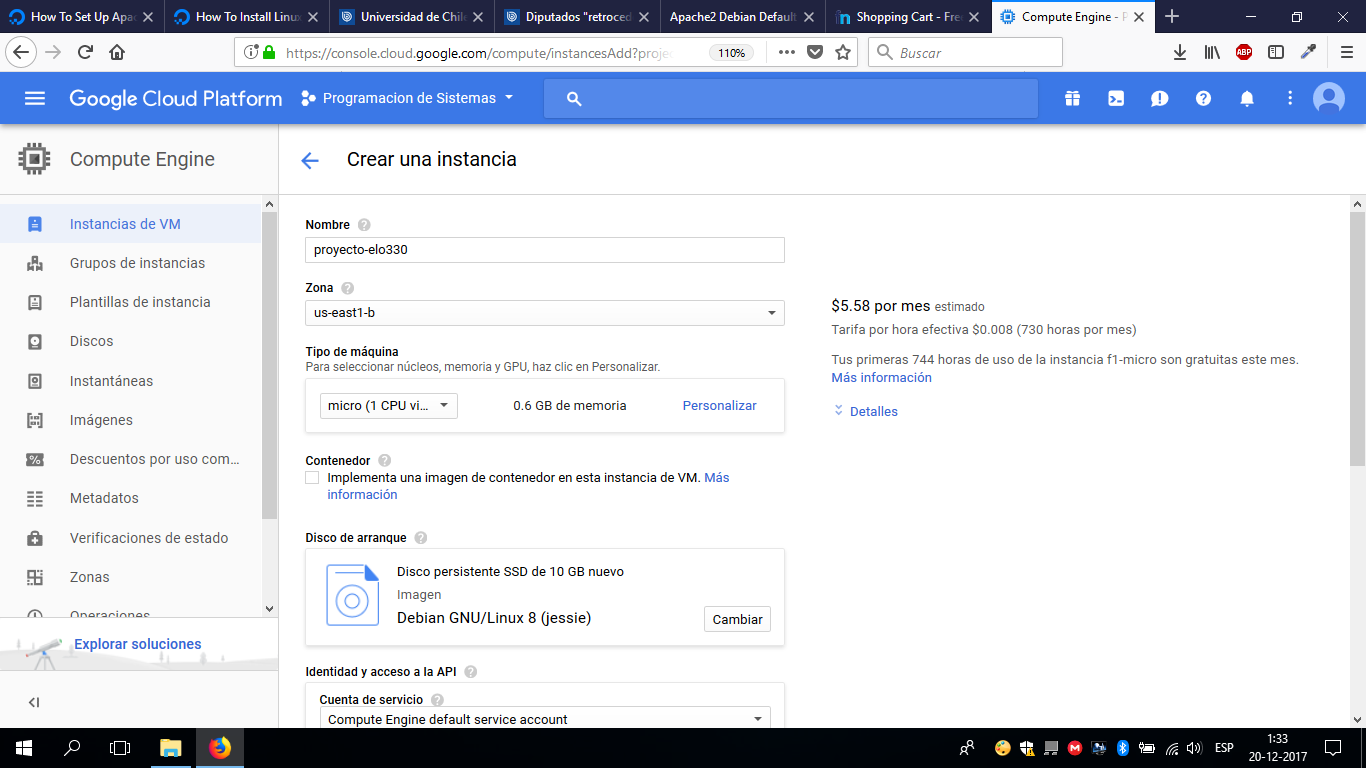Go to Firefox home page icon
Screen dimensions: 1366x768
click(x=117, y=52)
